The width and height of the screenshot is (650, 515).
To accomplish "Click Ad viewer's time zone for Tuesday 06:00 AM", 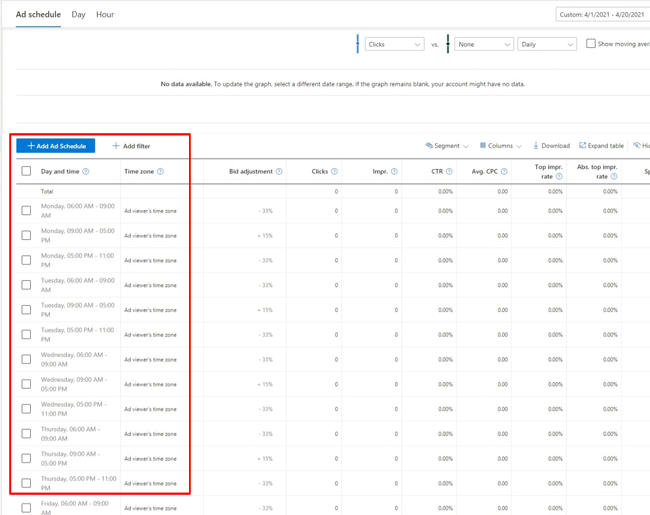I will click(150, 285).
